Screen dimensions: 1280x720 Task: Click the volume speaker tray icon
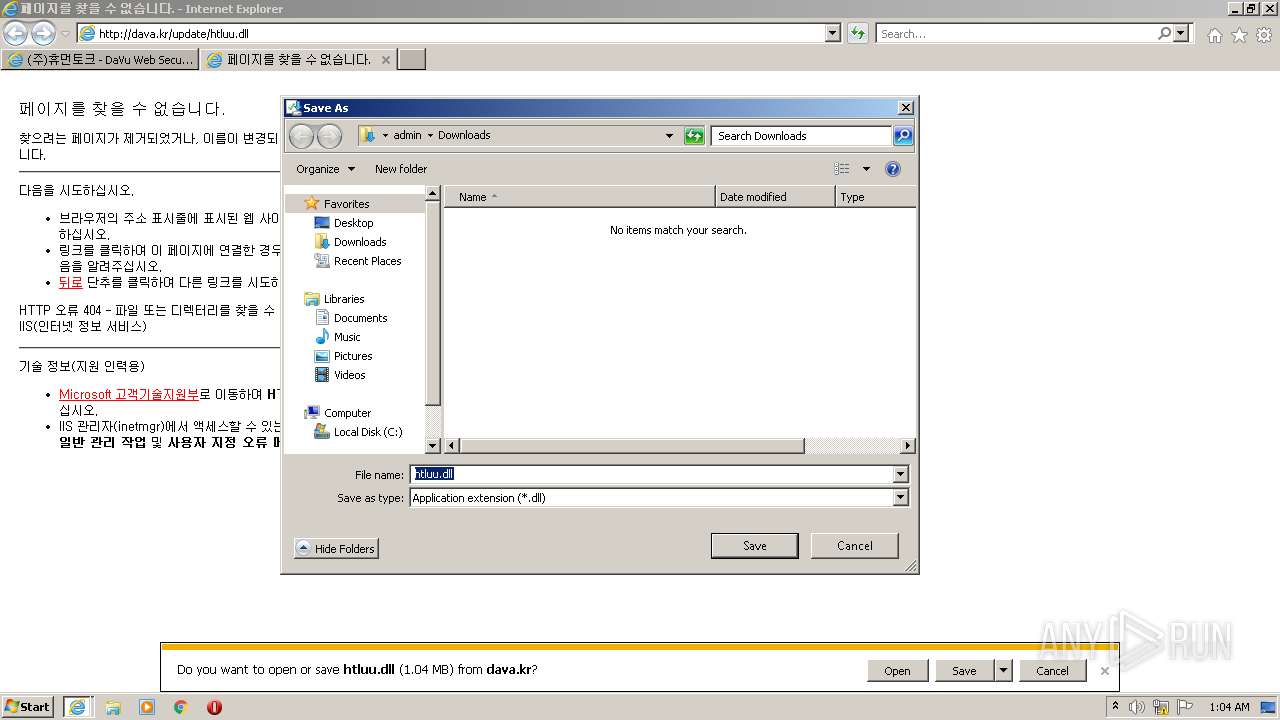(x=1137, y=707)
